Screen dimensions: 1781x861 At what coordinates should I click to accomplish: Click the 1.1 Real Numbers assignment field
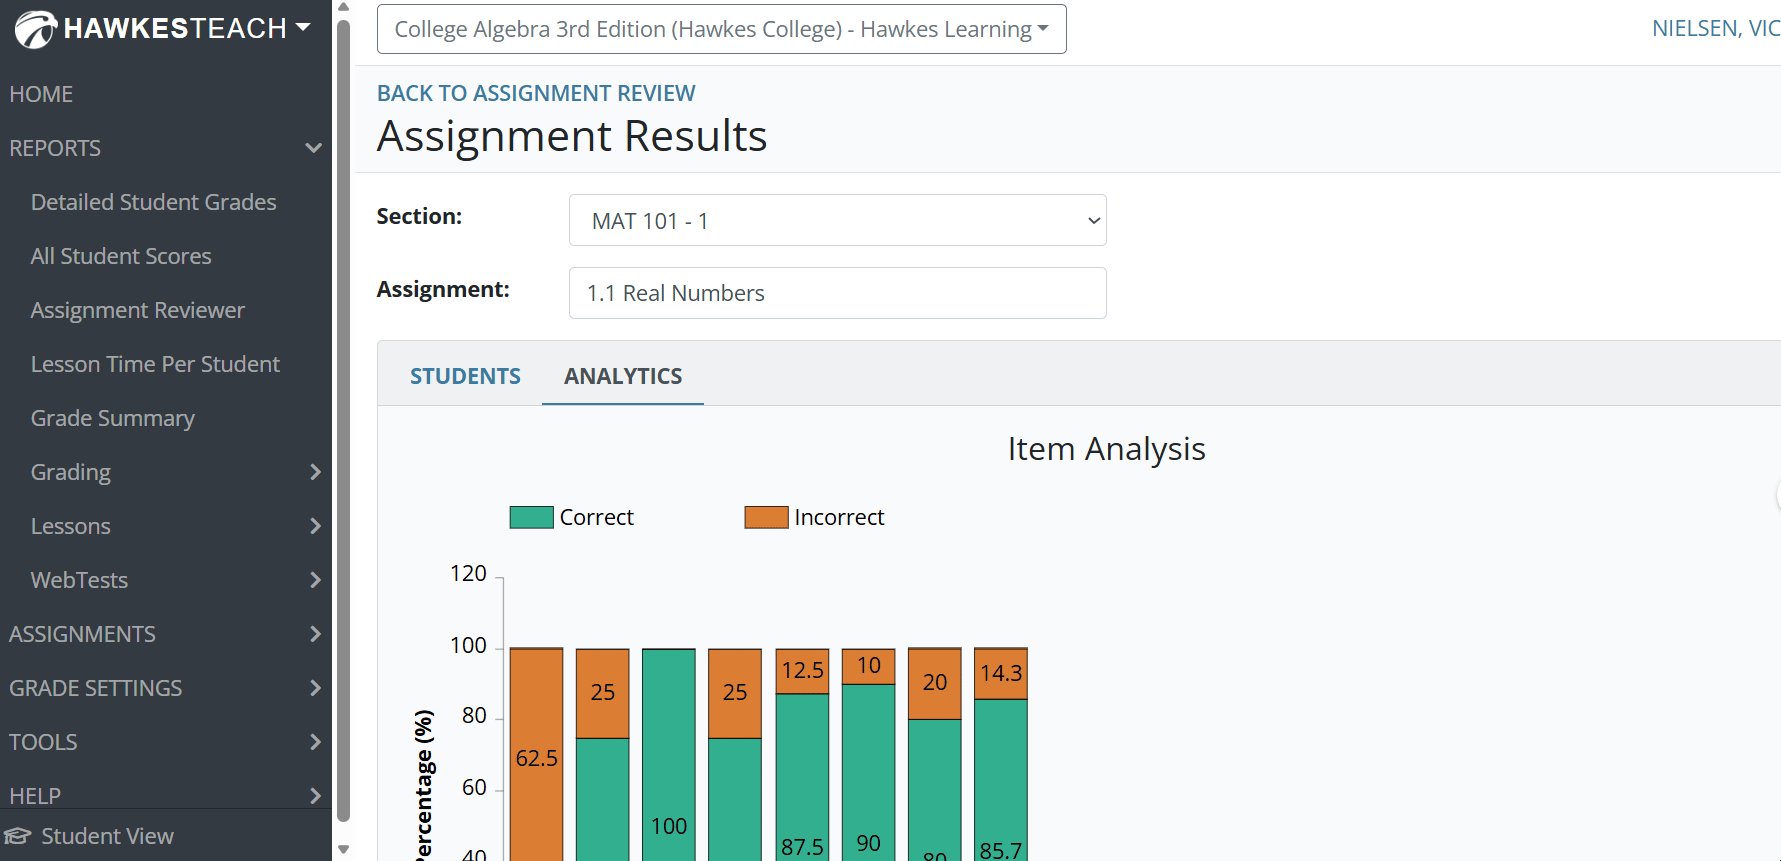tap(837, 293)
